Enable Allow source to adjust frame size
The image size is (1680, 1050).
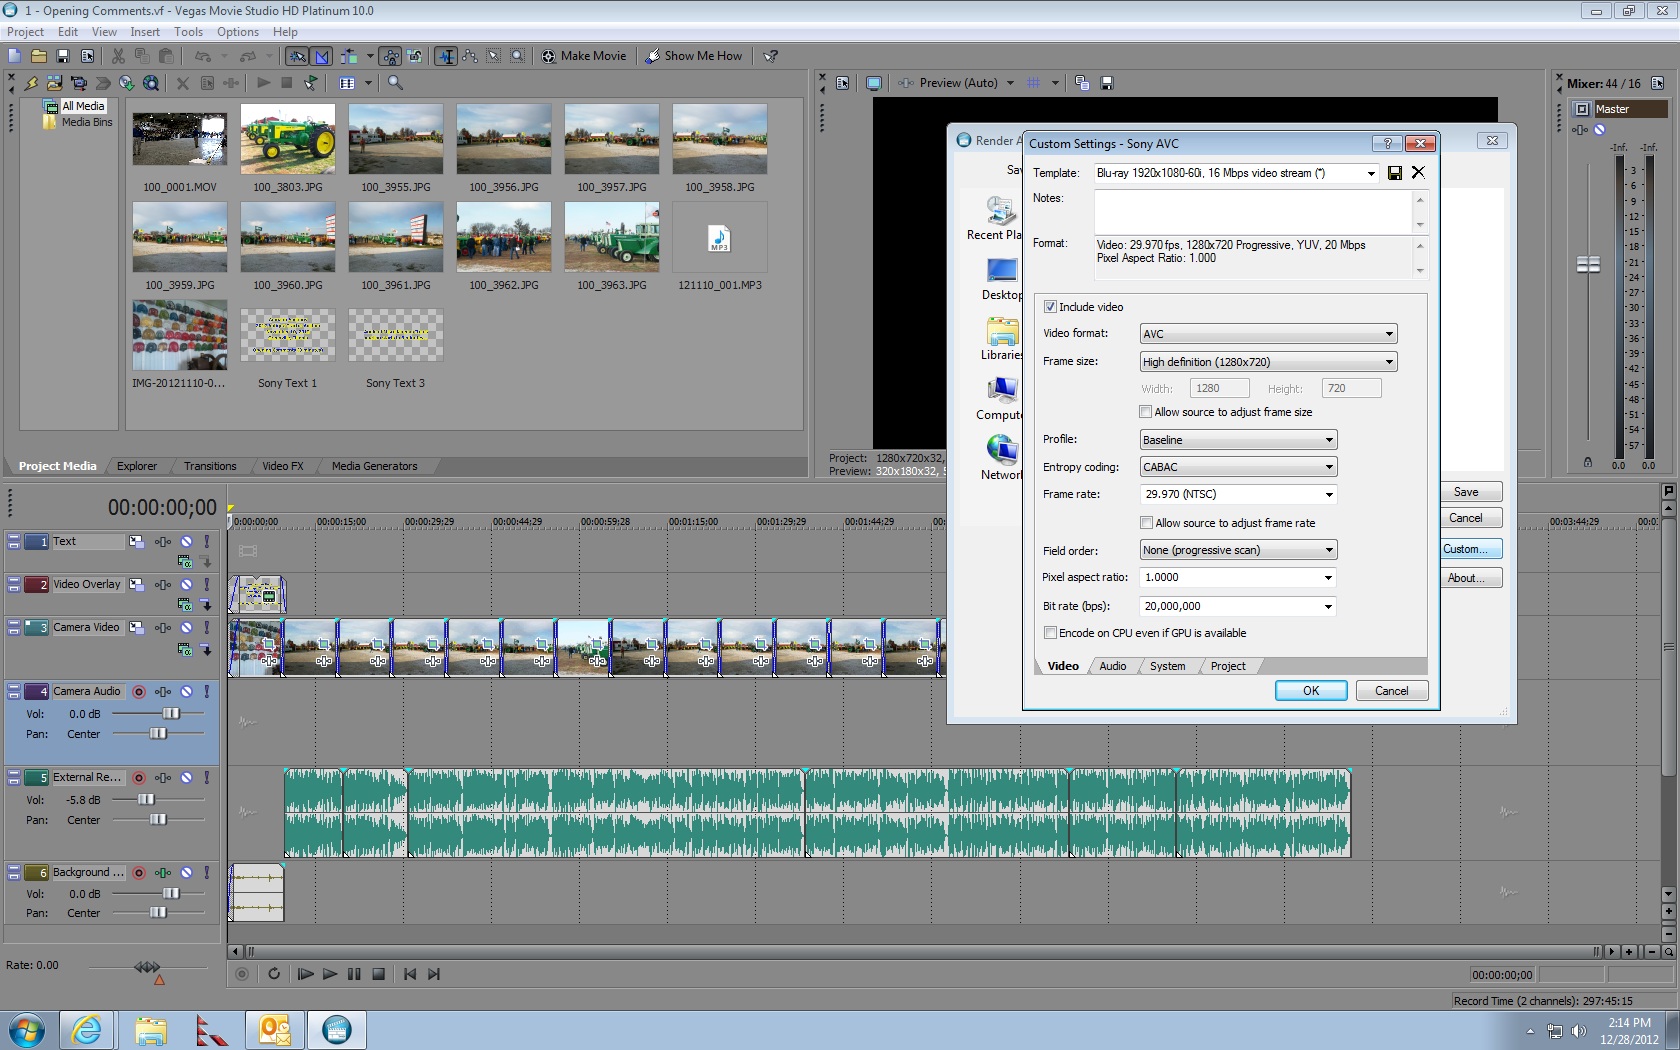pyautogui.click(x=1146, y=412)
